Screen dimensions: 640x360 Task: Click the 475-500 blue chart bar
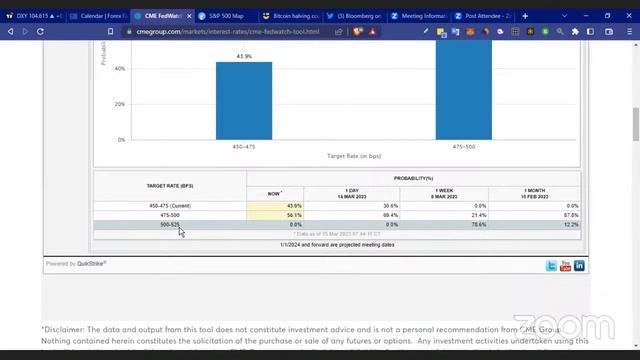point(464,90)
